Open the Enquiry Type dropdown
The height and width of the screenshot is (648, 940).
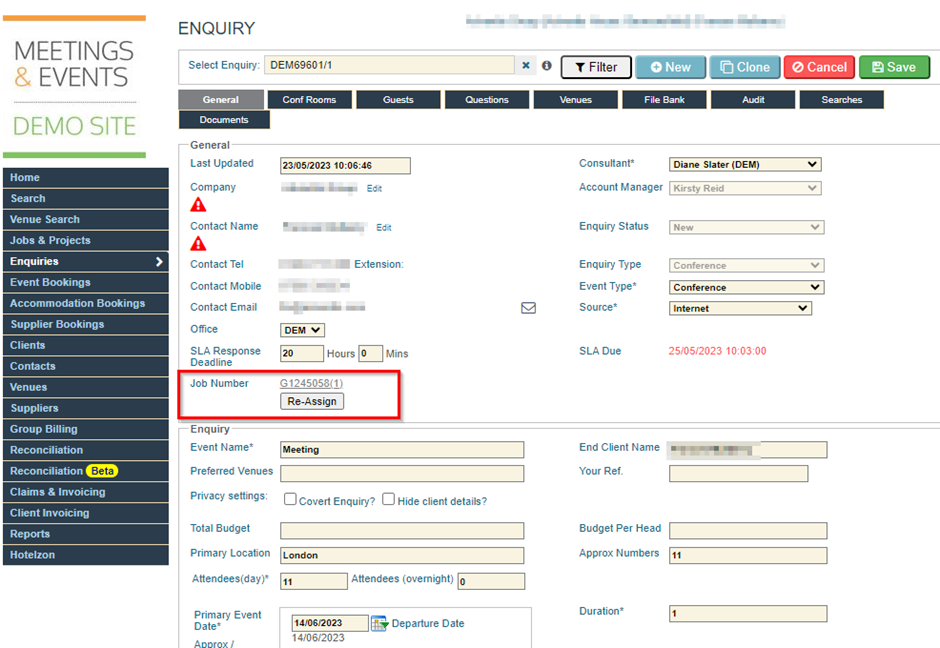[x=746, y=266]
